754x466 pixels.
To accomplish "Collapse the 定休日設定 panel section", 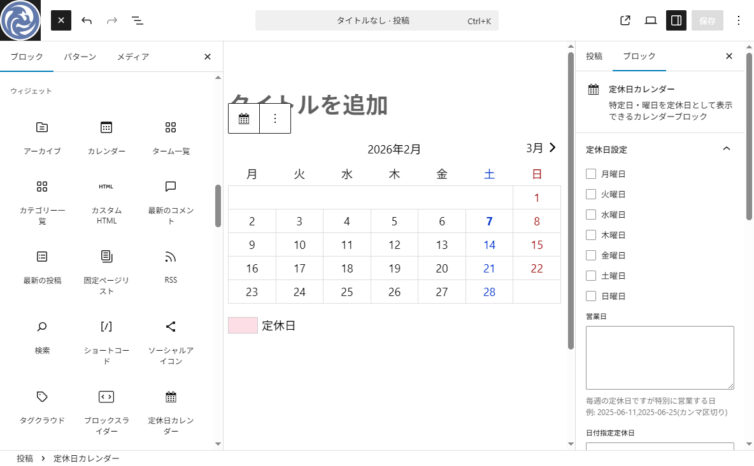I will pos(726,149).
